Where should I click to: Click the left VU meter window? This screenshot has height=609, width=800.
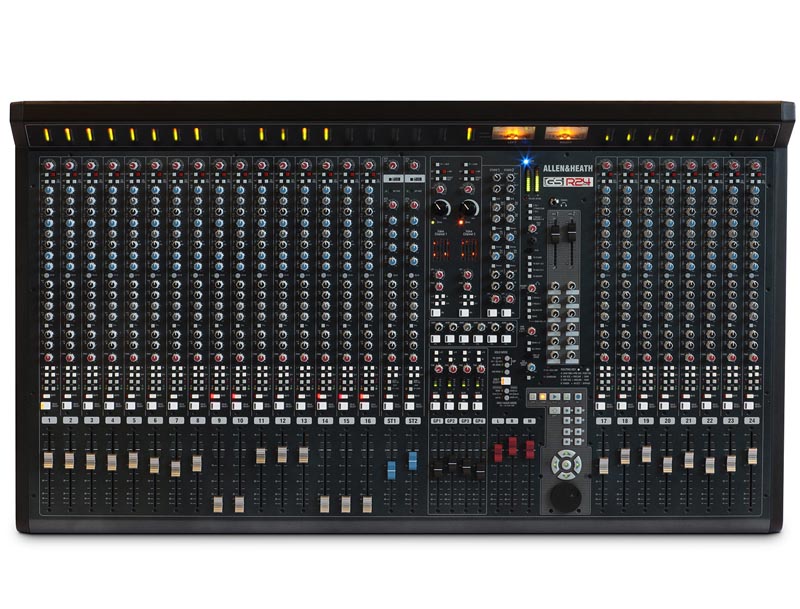pyautogui.click(x=513, y=134)
